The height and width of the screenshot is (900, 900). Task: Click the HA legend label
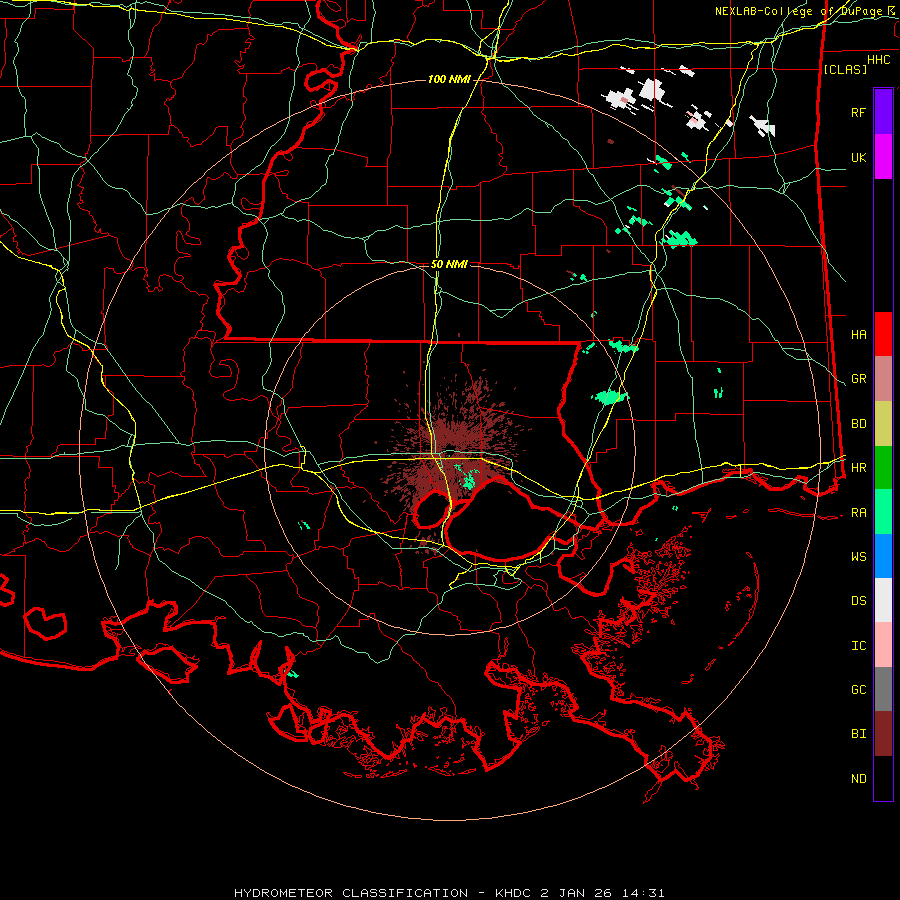pyautogui.click(x=858, y=334)
